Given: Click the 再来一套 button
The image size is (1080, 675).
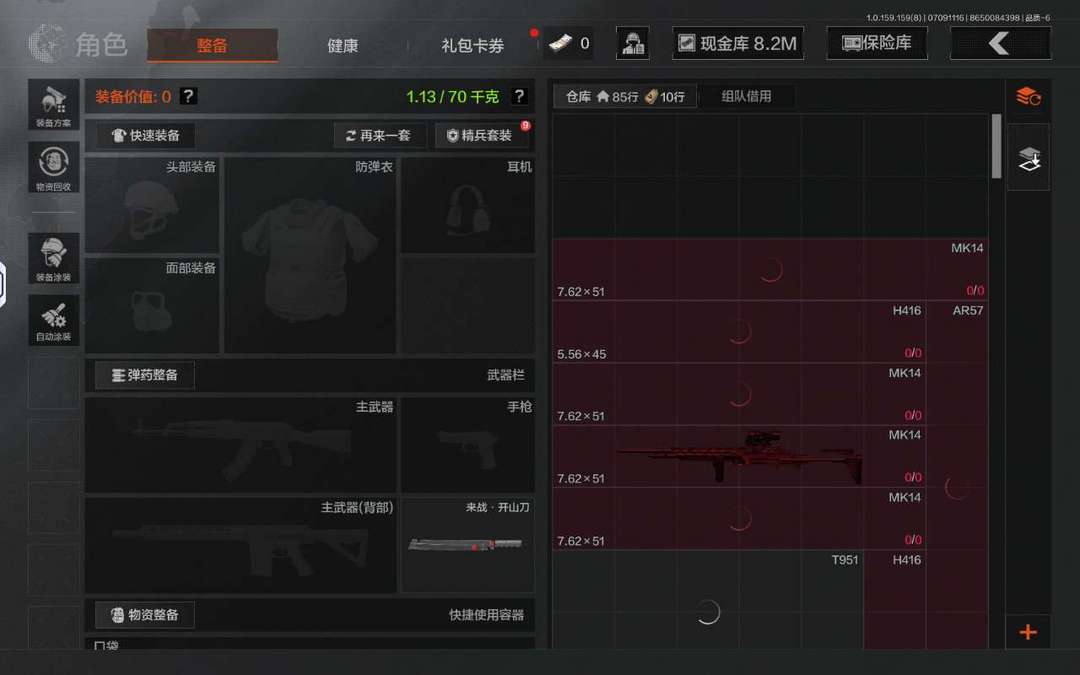Looking at the screenshot, I should tap(380, 135).
